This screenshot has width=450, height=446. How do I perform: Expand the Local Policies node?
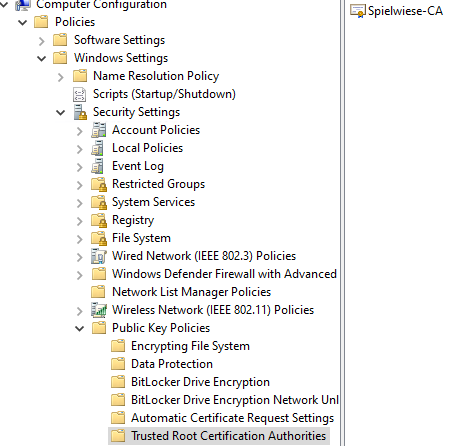tap(80, 149)
